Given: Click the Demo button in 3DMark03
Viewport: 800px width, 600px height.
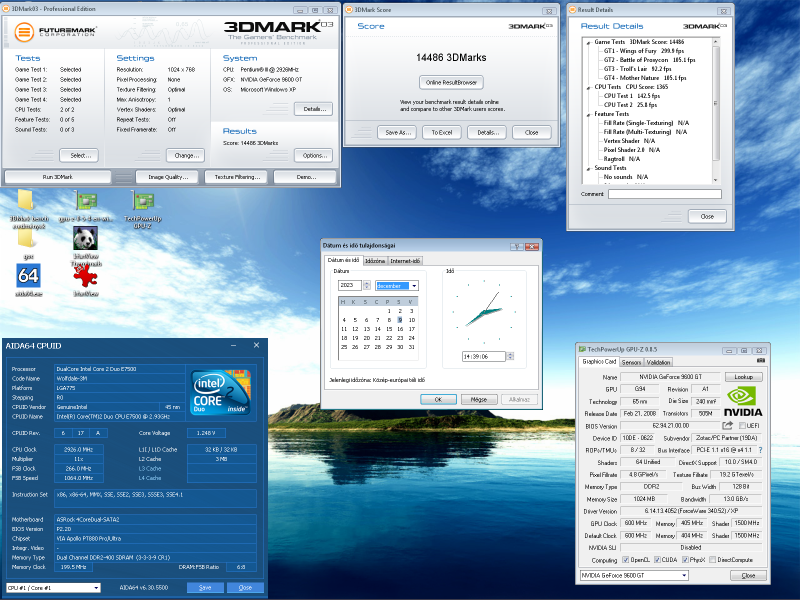Looking at the screenshot, I should 305,177.
